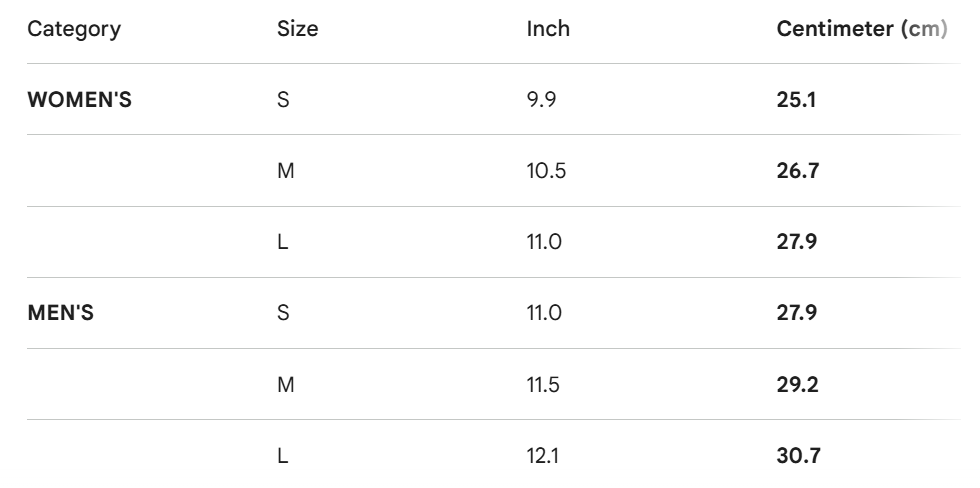980x488 pixels.
Task: Select women's size S cell
Action: 283,100
